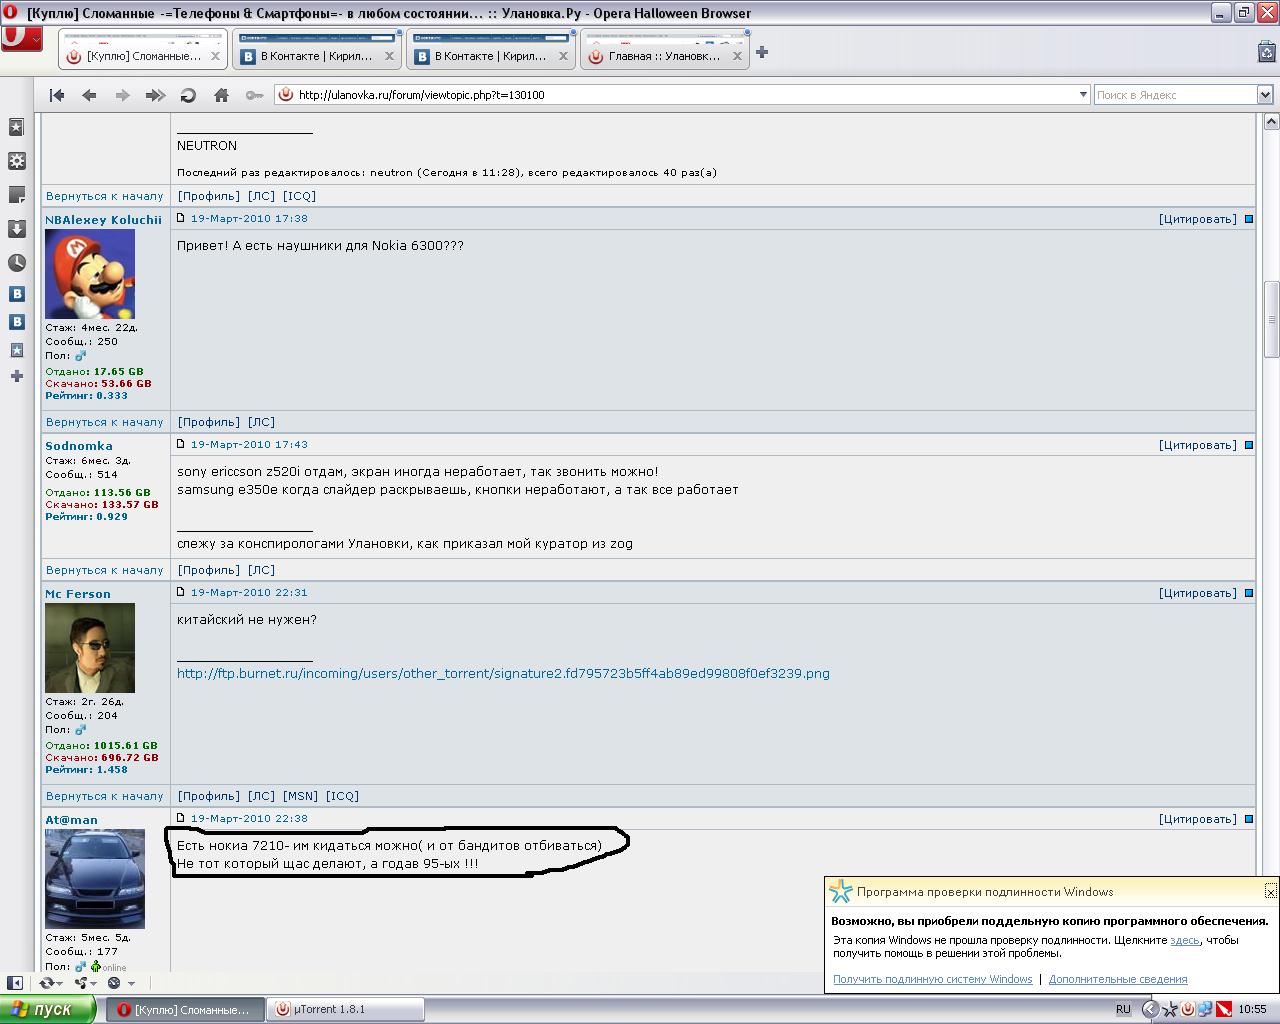
Task: Click the password Wand key icon
Action: tap(254, 95)
